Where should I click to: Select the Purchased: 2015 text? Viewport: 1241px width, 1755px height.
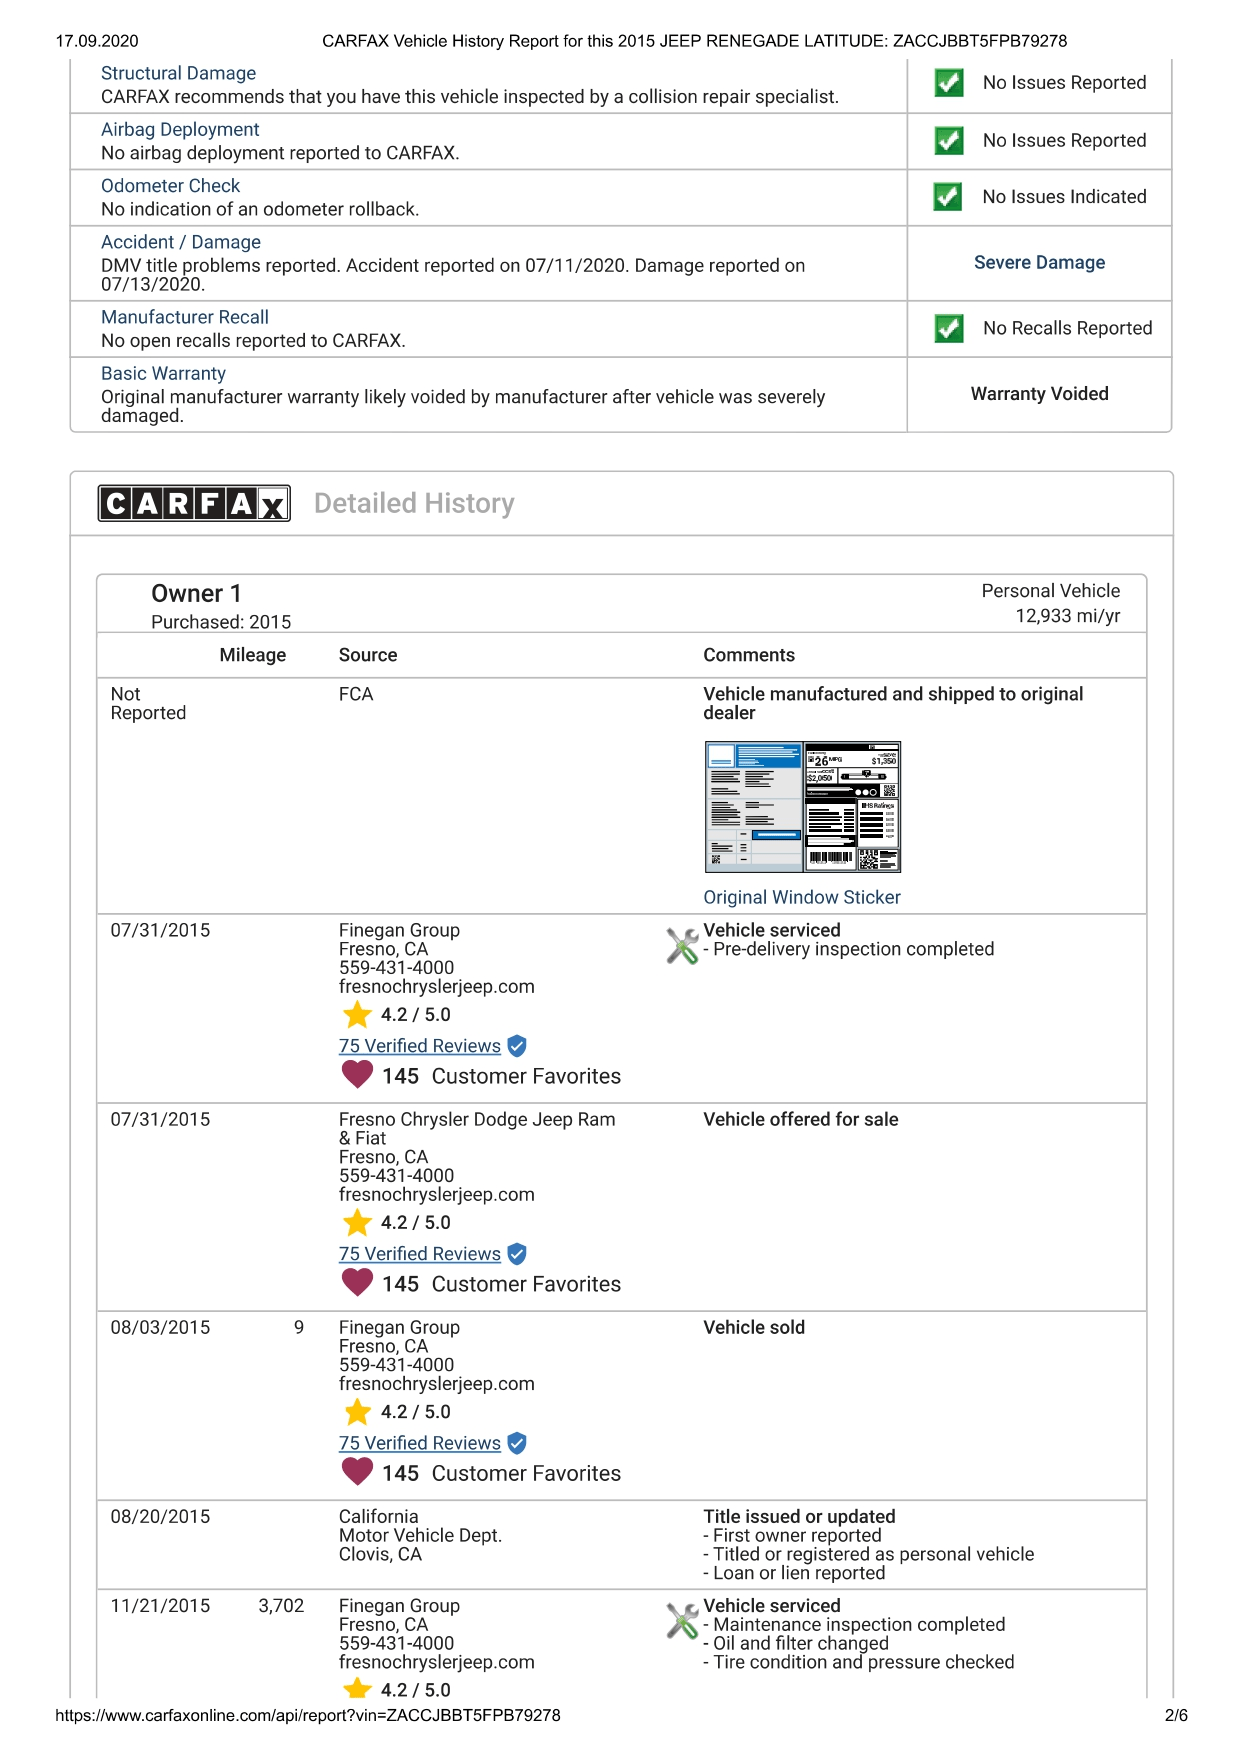coord(221,622)
